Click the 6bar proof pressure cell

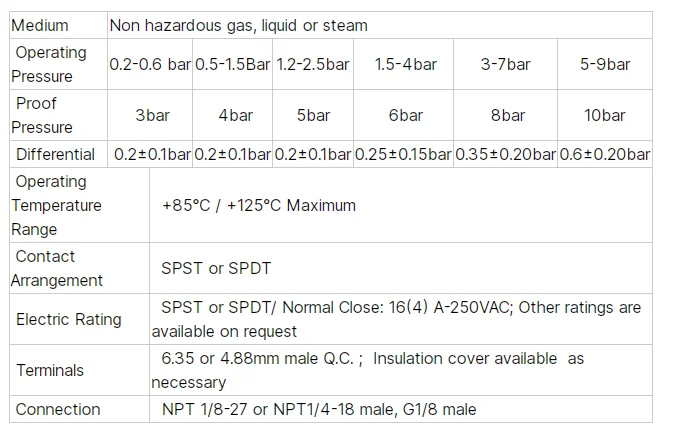click(x=405, y=115)
